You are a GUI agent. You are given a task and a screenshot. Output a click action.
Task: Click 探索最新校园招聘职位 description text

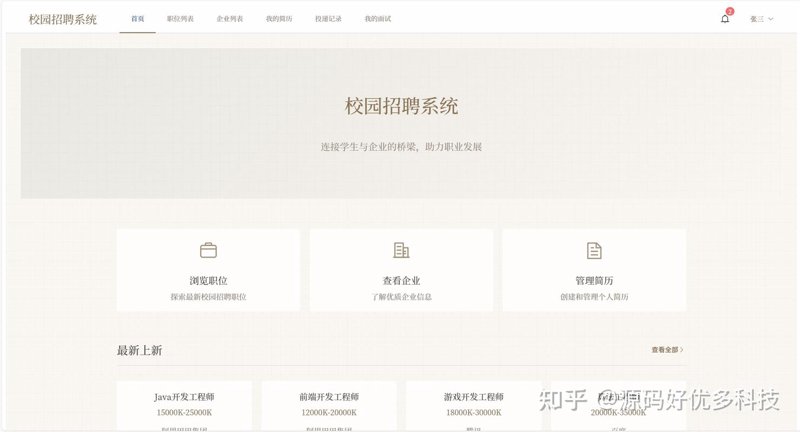click(208, 297)
